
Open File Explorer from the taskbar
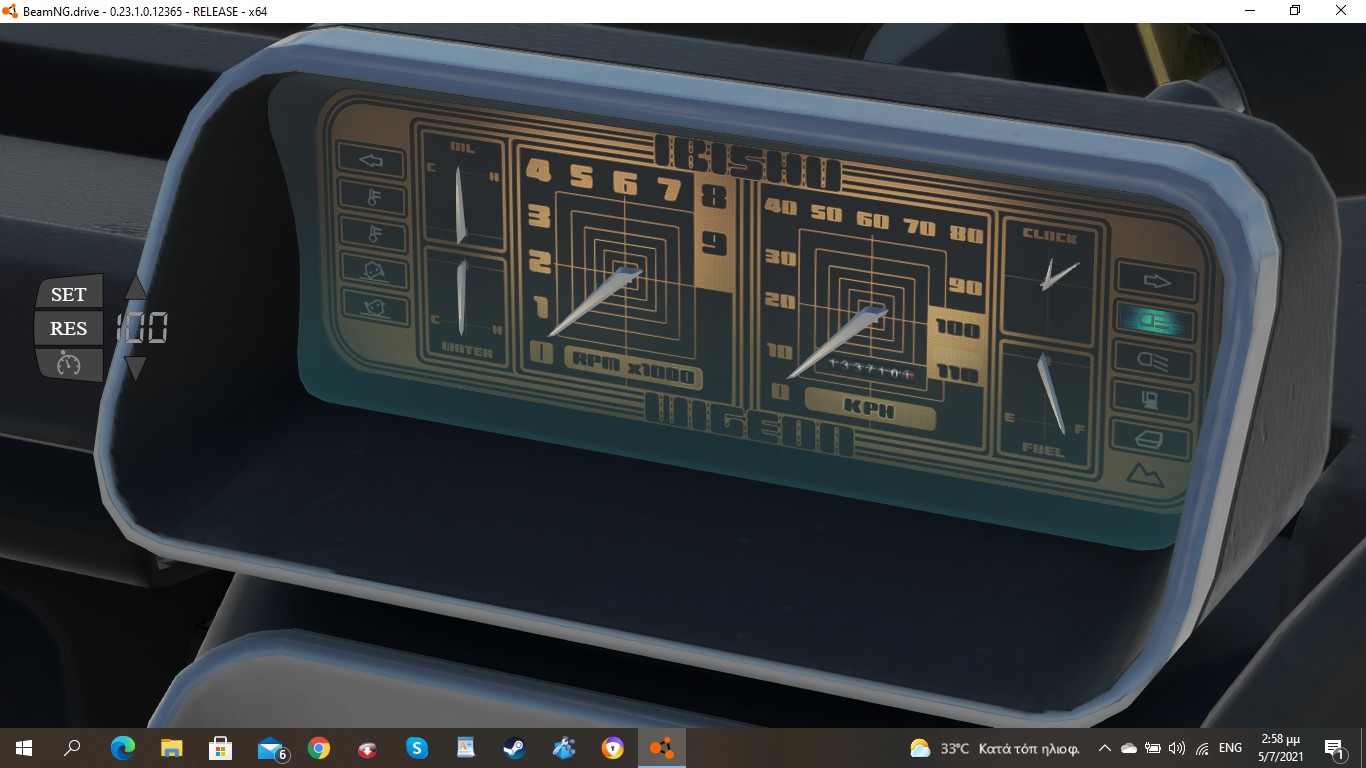pyautogui.click(x=171, y=748)
